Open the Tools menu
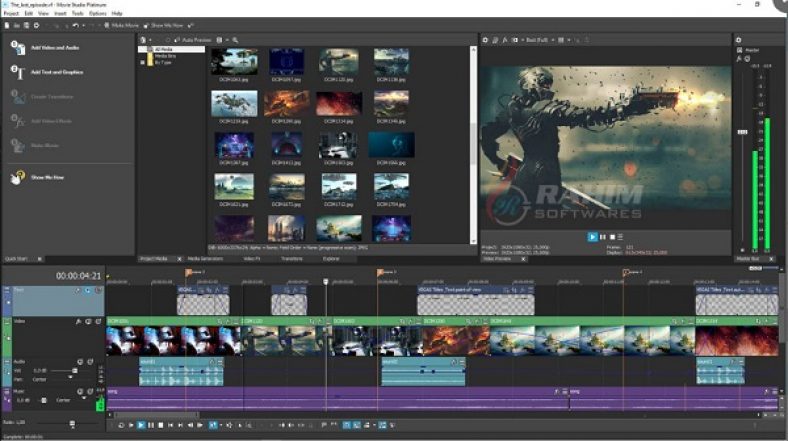The image size is (788, 441). 77,13
